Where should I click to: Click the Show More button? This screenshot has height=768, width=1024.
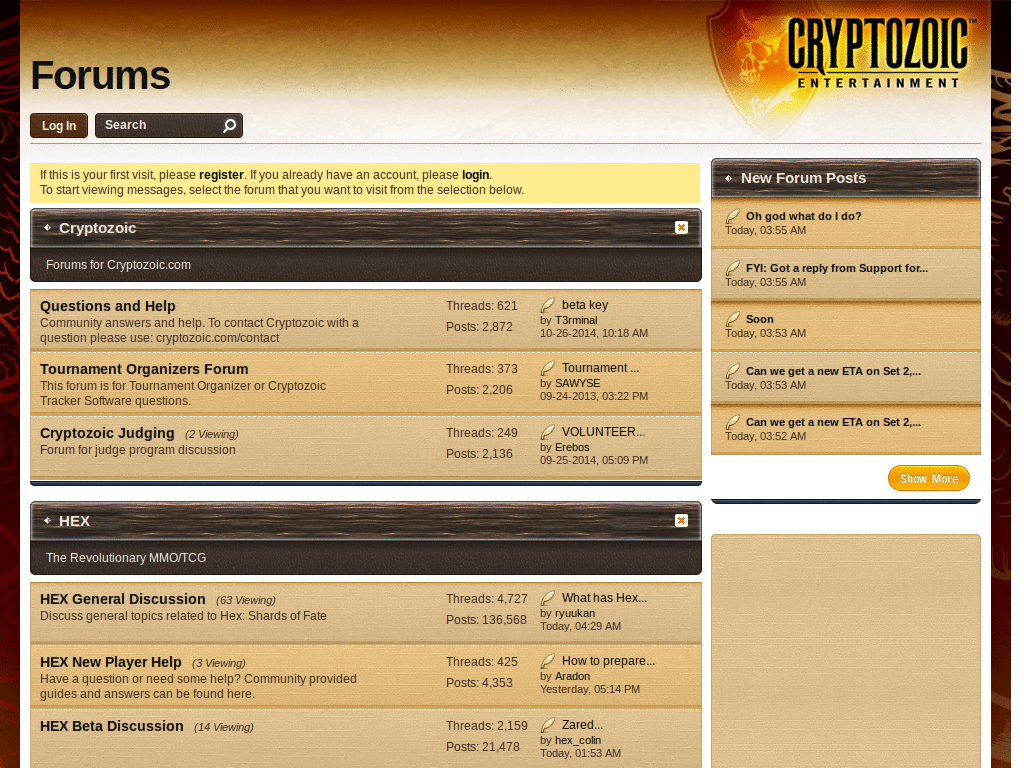[x=929, y=479]
